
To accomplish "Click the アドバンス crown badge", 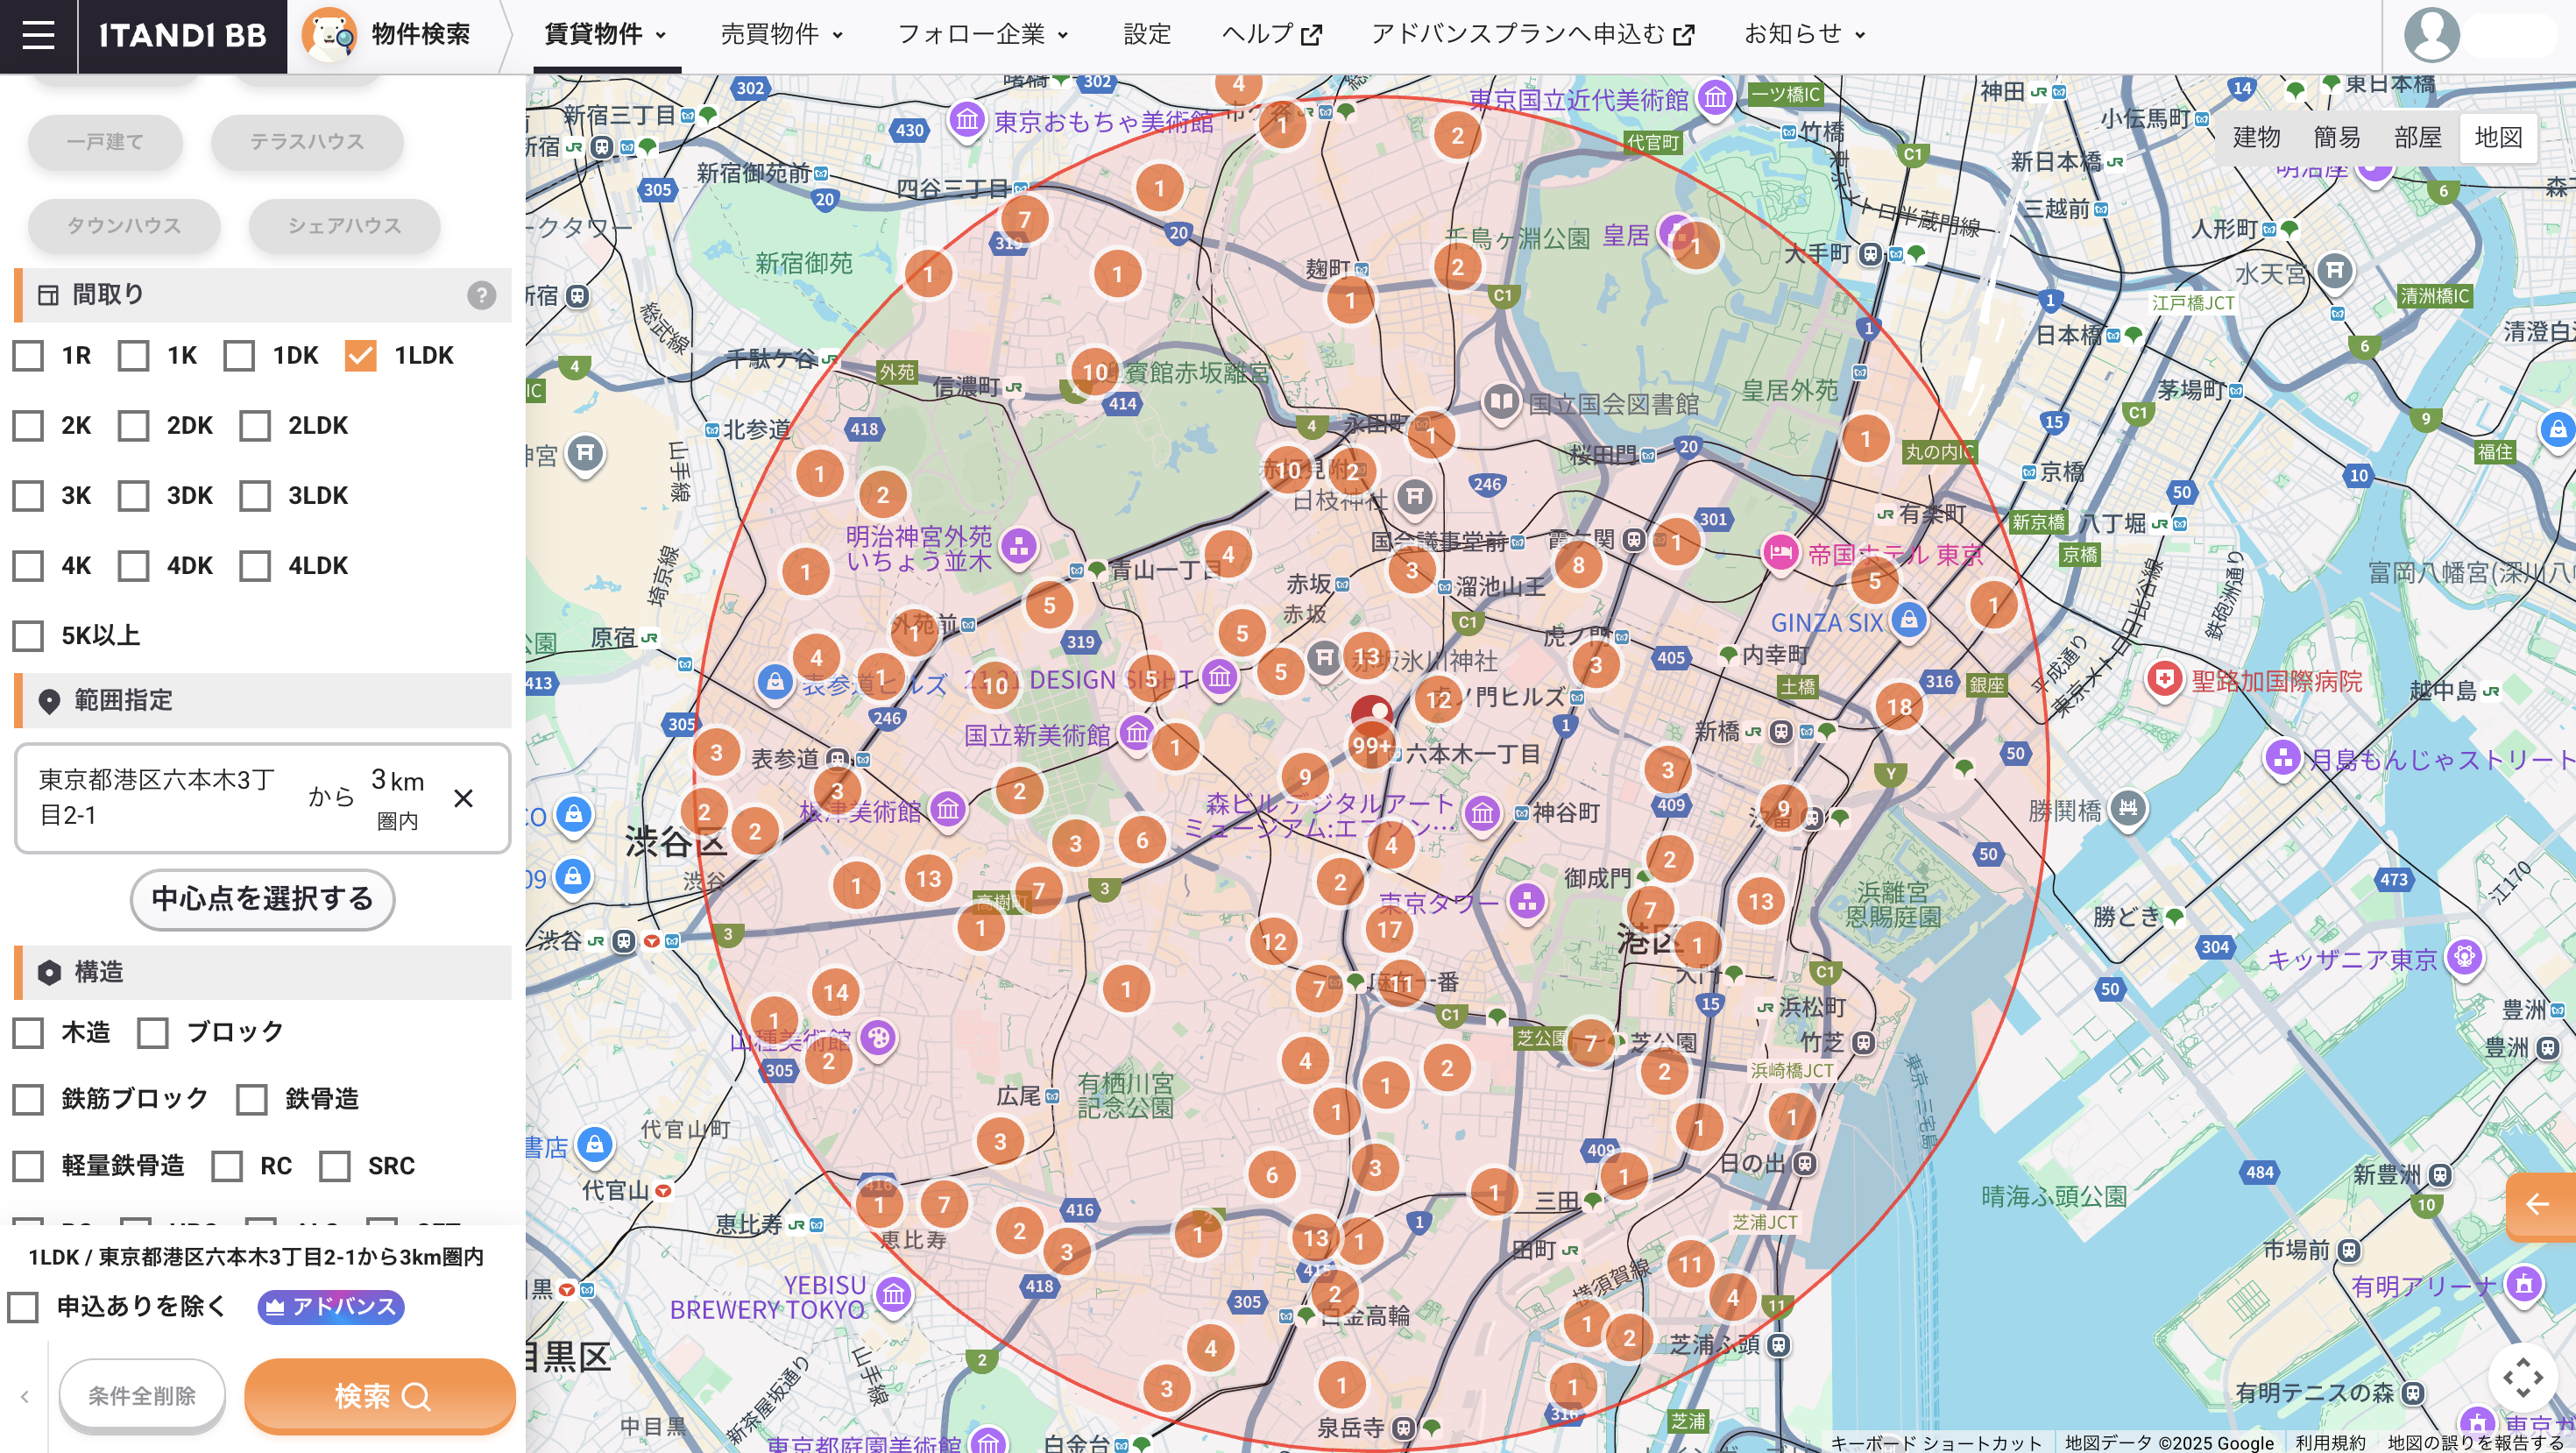I will point(331,1307).
